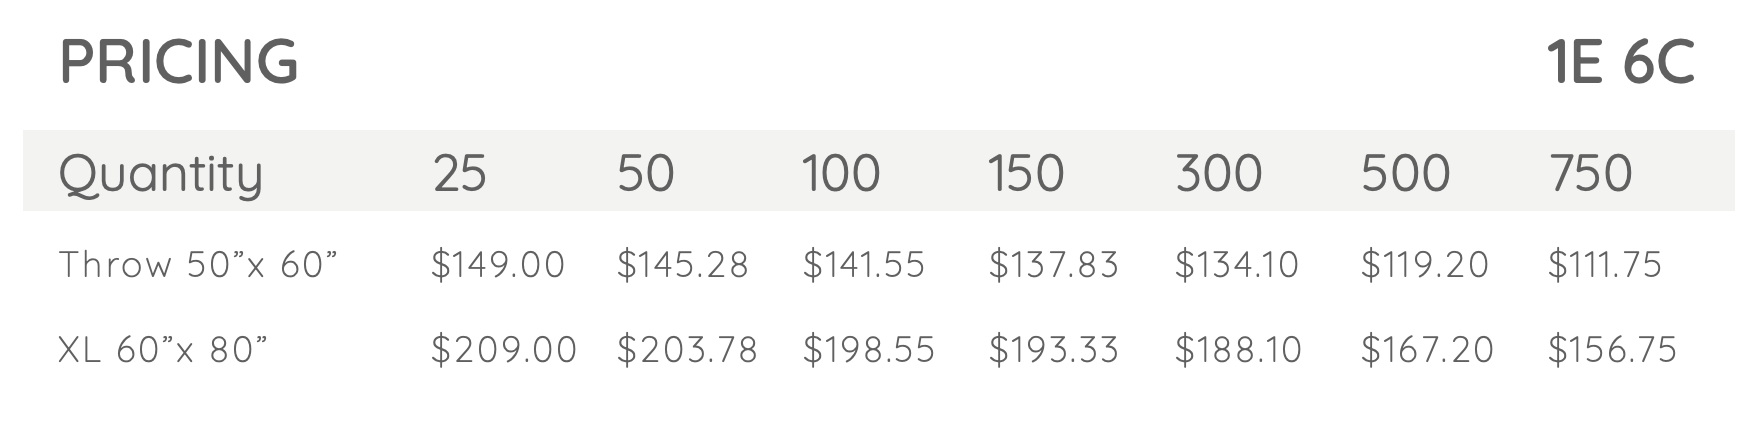Select the 750 quantity column header
The height and width of the screenshot is (426, 1760).
pos(1590,173)
